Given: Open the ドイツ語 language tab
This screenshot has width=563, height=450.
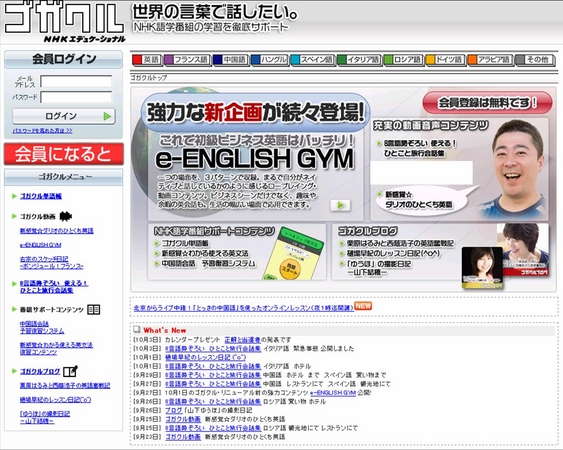Looking at the screenshot, I should (445, 60).
